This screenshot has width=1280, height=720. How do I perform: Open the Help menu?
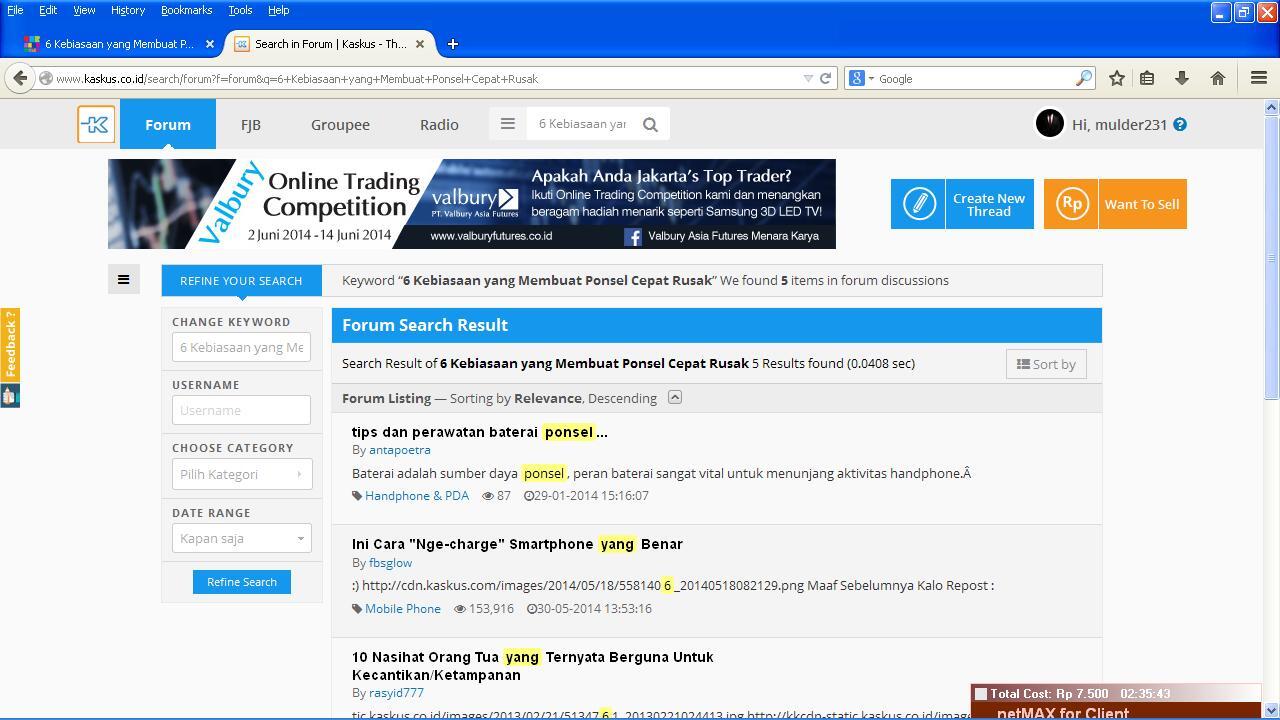(x=278, y=10)
